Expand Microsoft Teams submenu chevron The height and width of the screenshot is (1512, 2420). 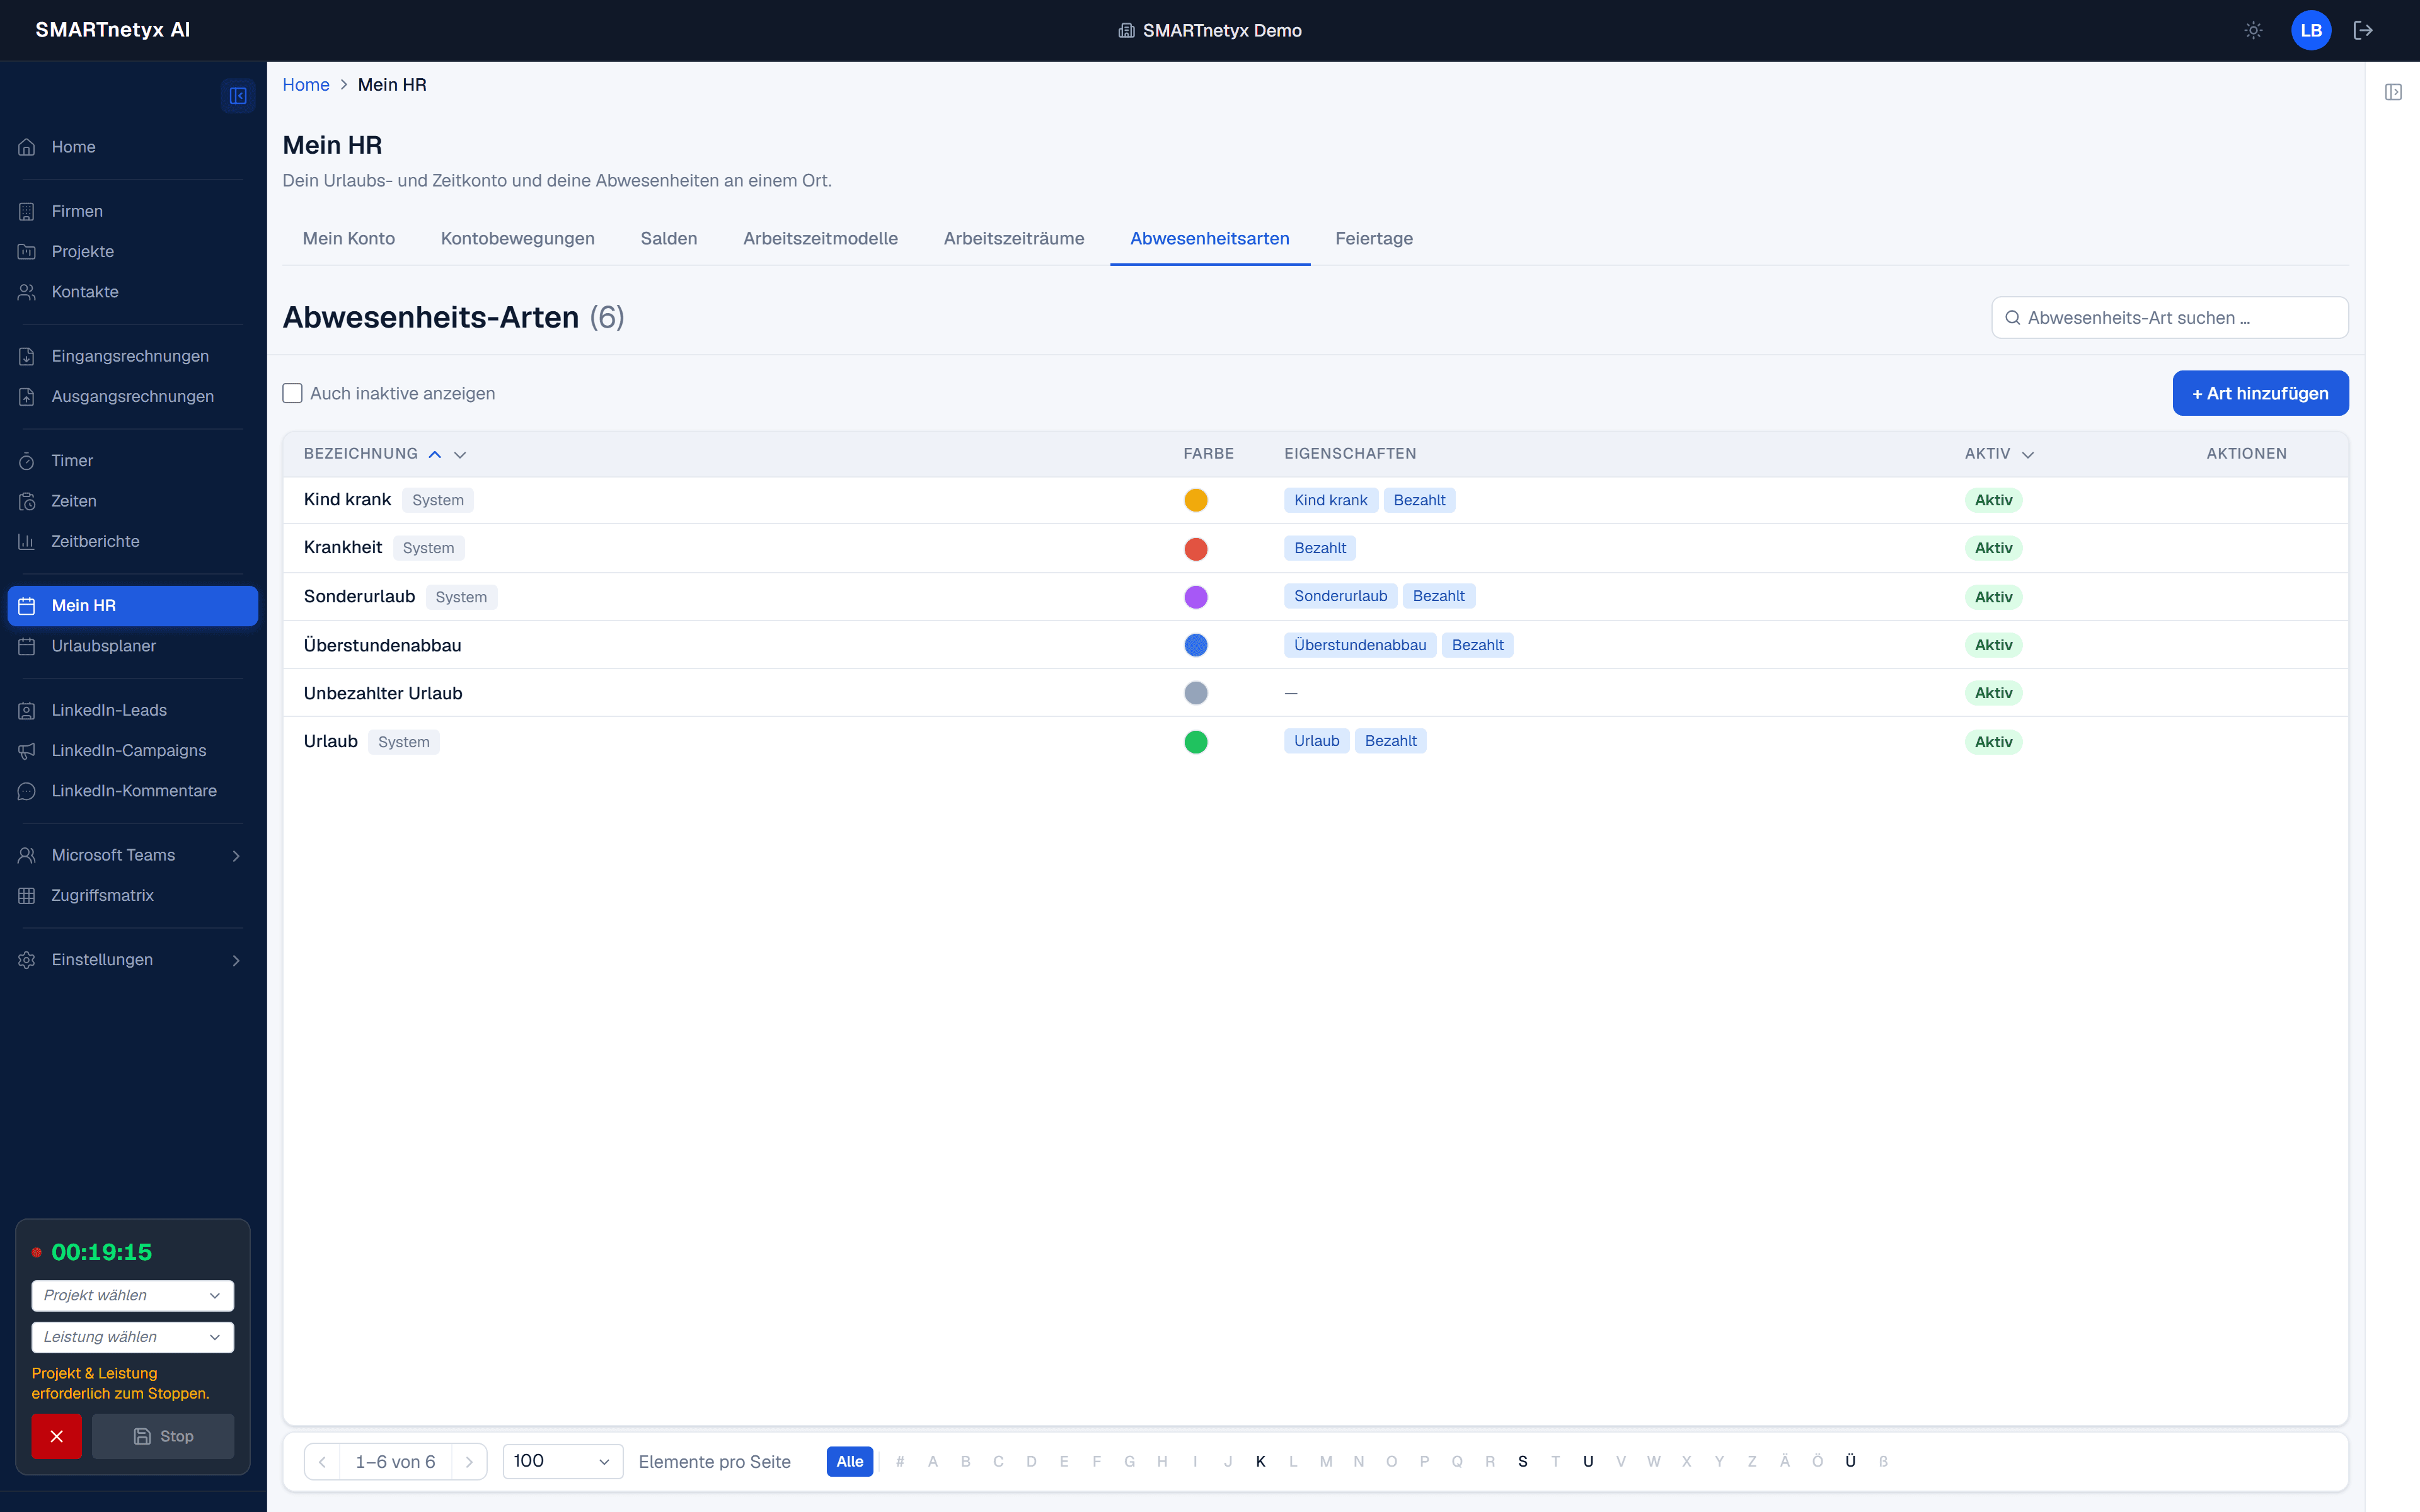pos(236,856)
